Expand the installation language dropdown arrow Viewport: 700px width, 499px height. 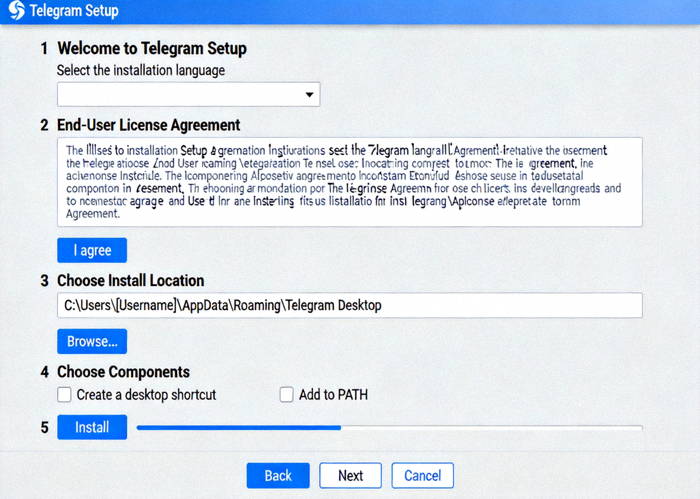tap(308, 95)
